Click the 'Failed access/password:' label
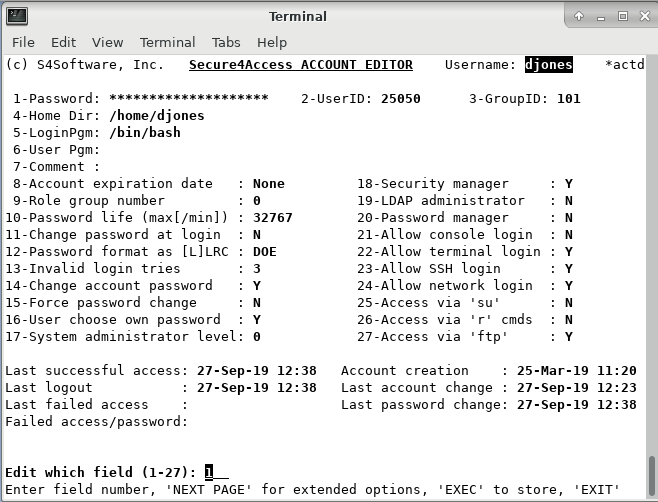This screenshot has width=658, height=502. (97, 421)
